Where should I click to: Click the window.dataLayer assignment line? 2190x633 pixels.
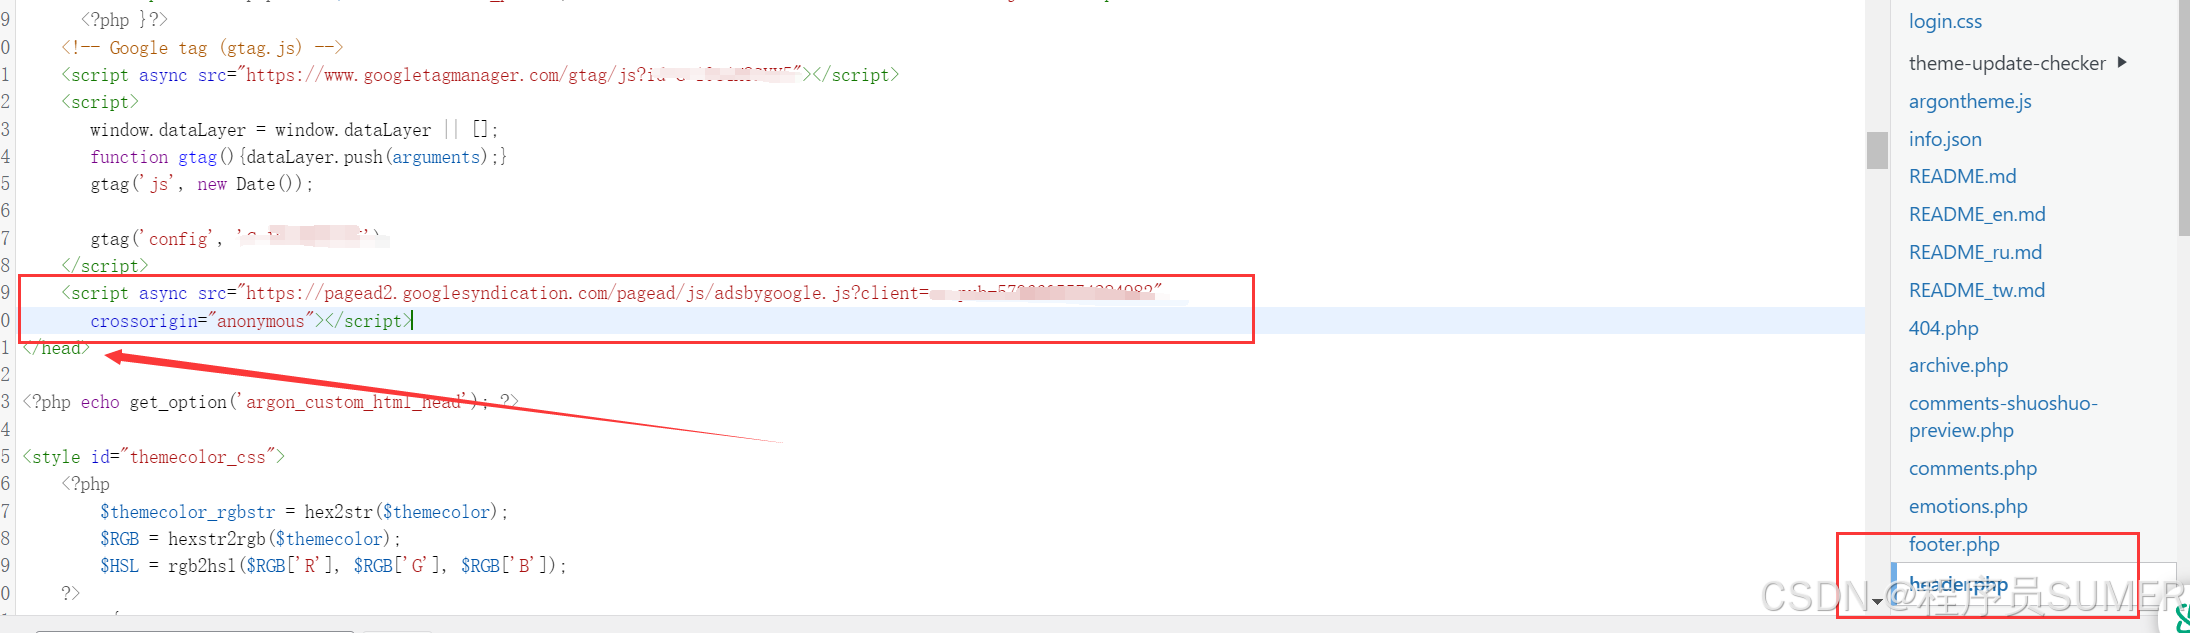[294, 130]
